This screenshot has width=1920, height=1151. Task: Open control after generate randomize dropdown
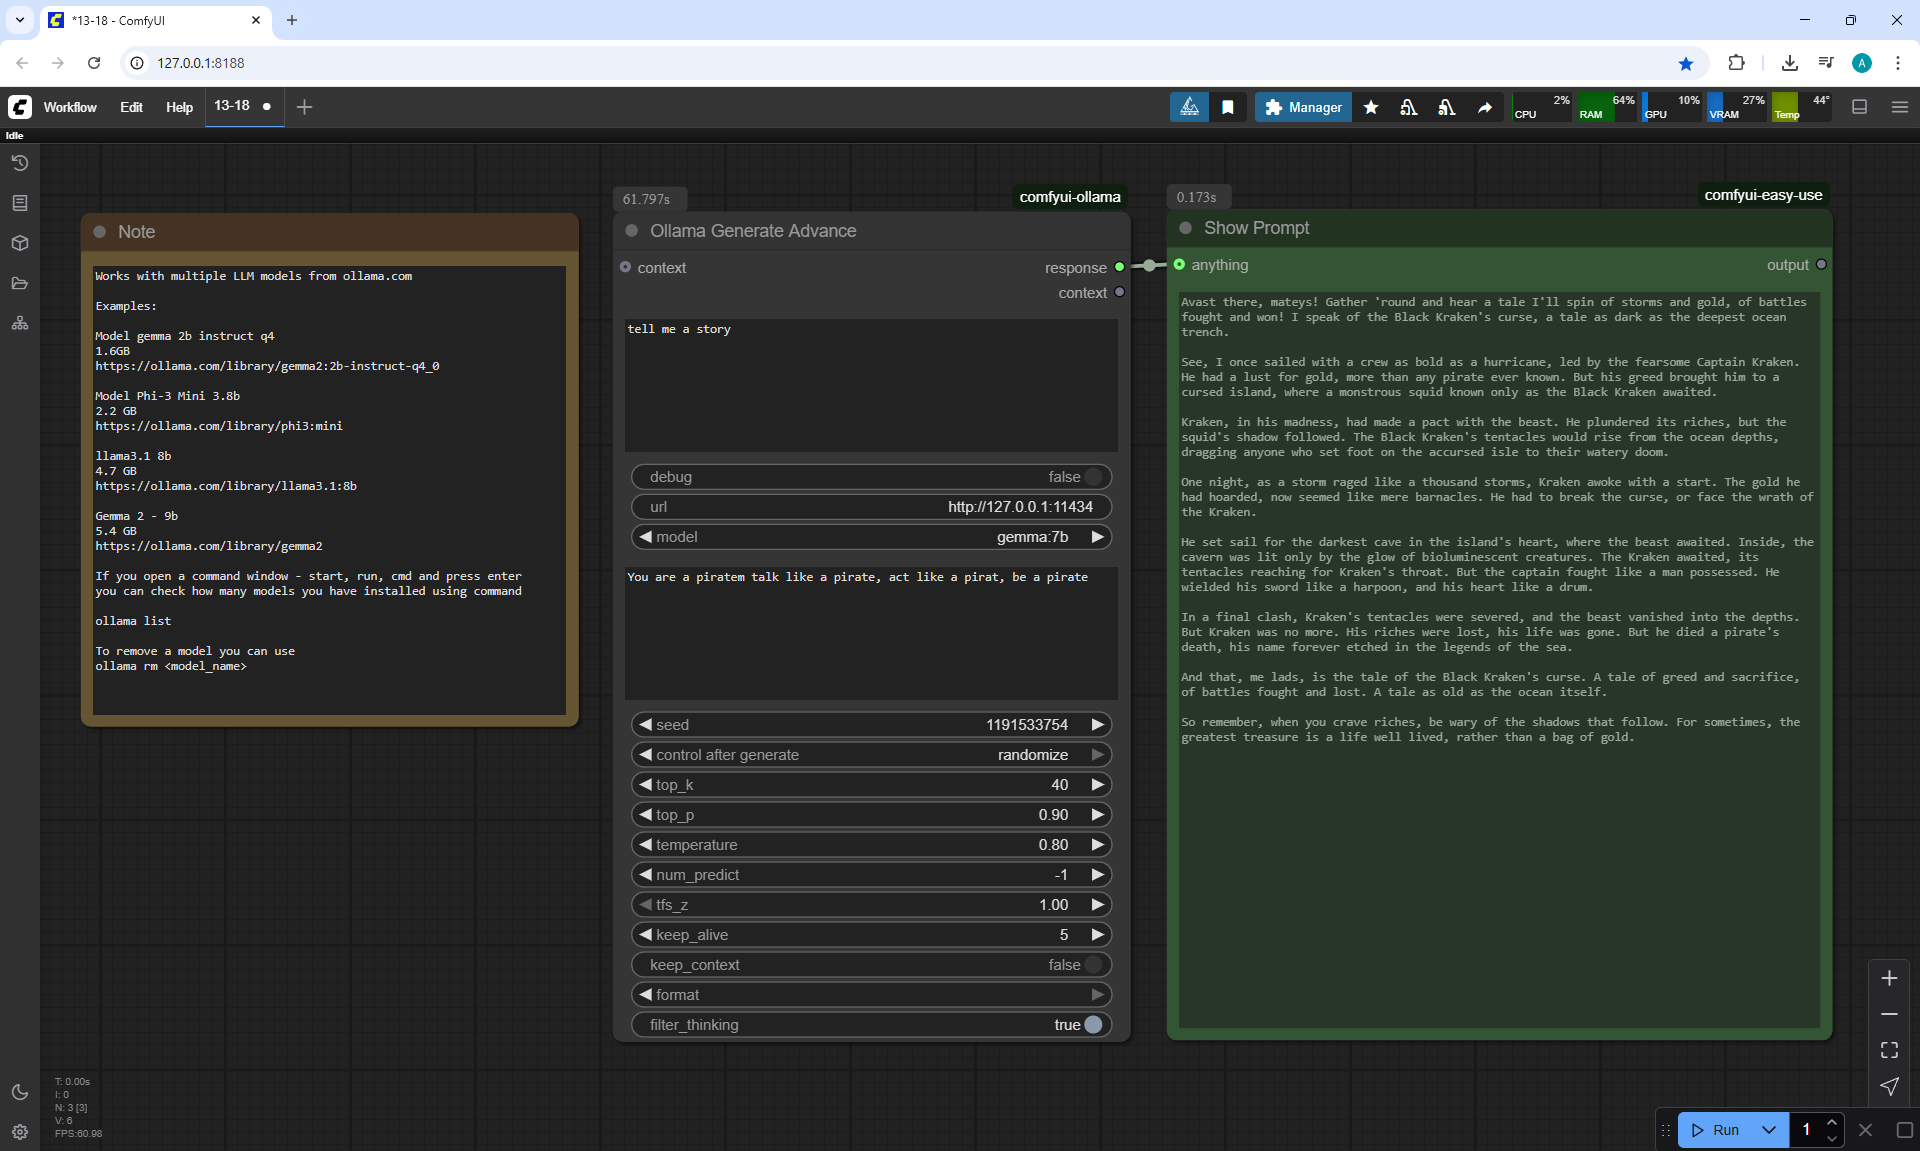(1032, 755)
